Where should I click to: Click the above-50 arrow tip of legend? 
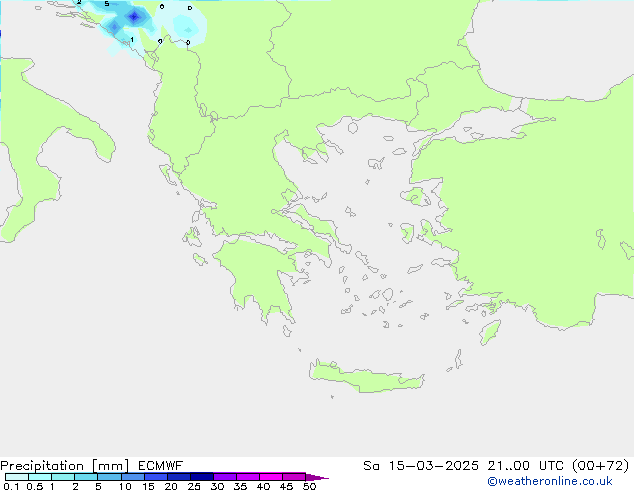click(317, 477)
